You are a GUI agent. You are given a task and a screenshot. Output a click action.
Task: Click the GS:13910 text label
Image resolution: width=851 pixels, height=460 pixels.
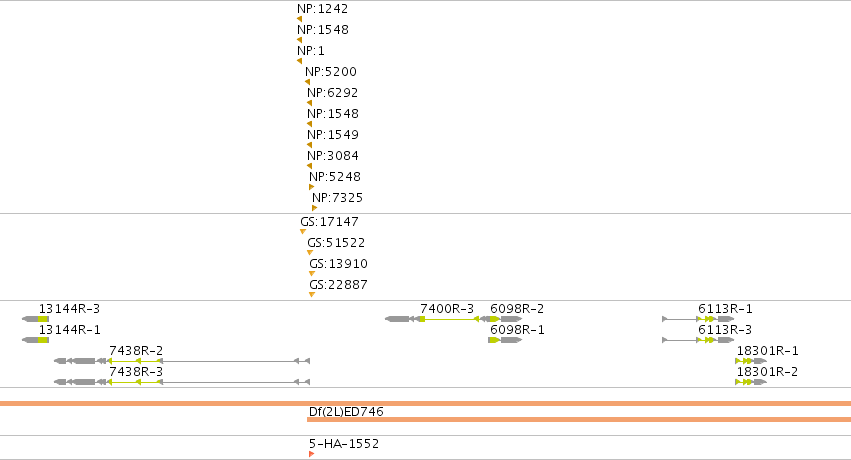(x=338, y=264)
